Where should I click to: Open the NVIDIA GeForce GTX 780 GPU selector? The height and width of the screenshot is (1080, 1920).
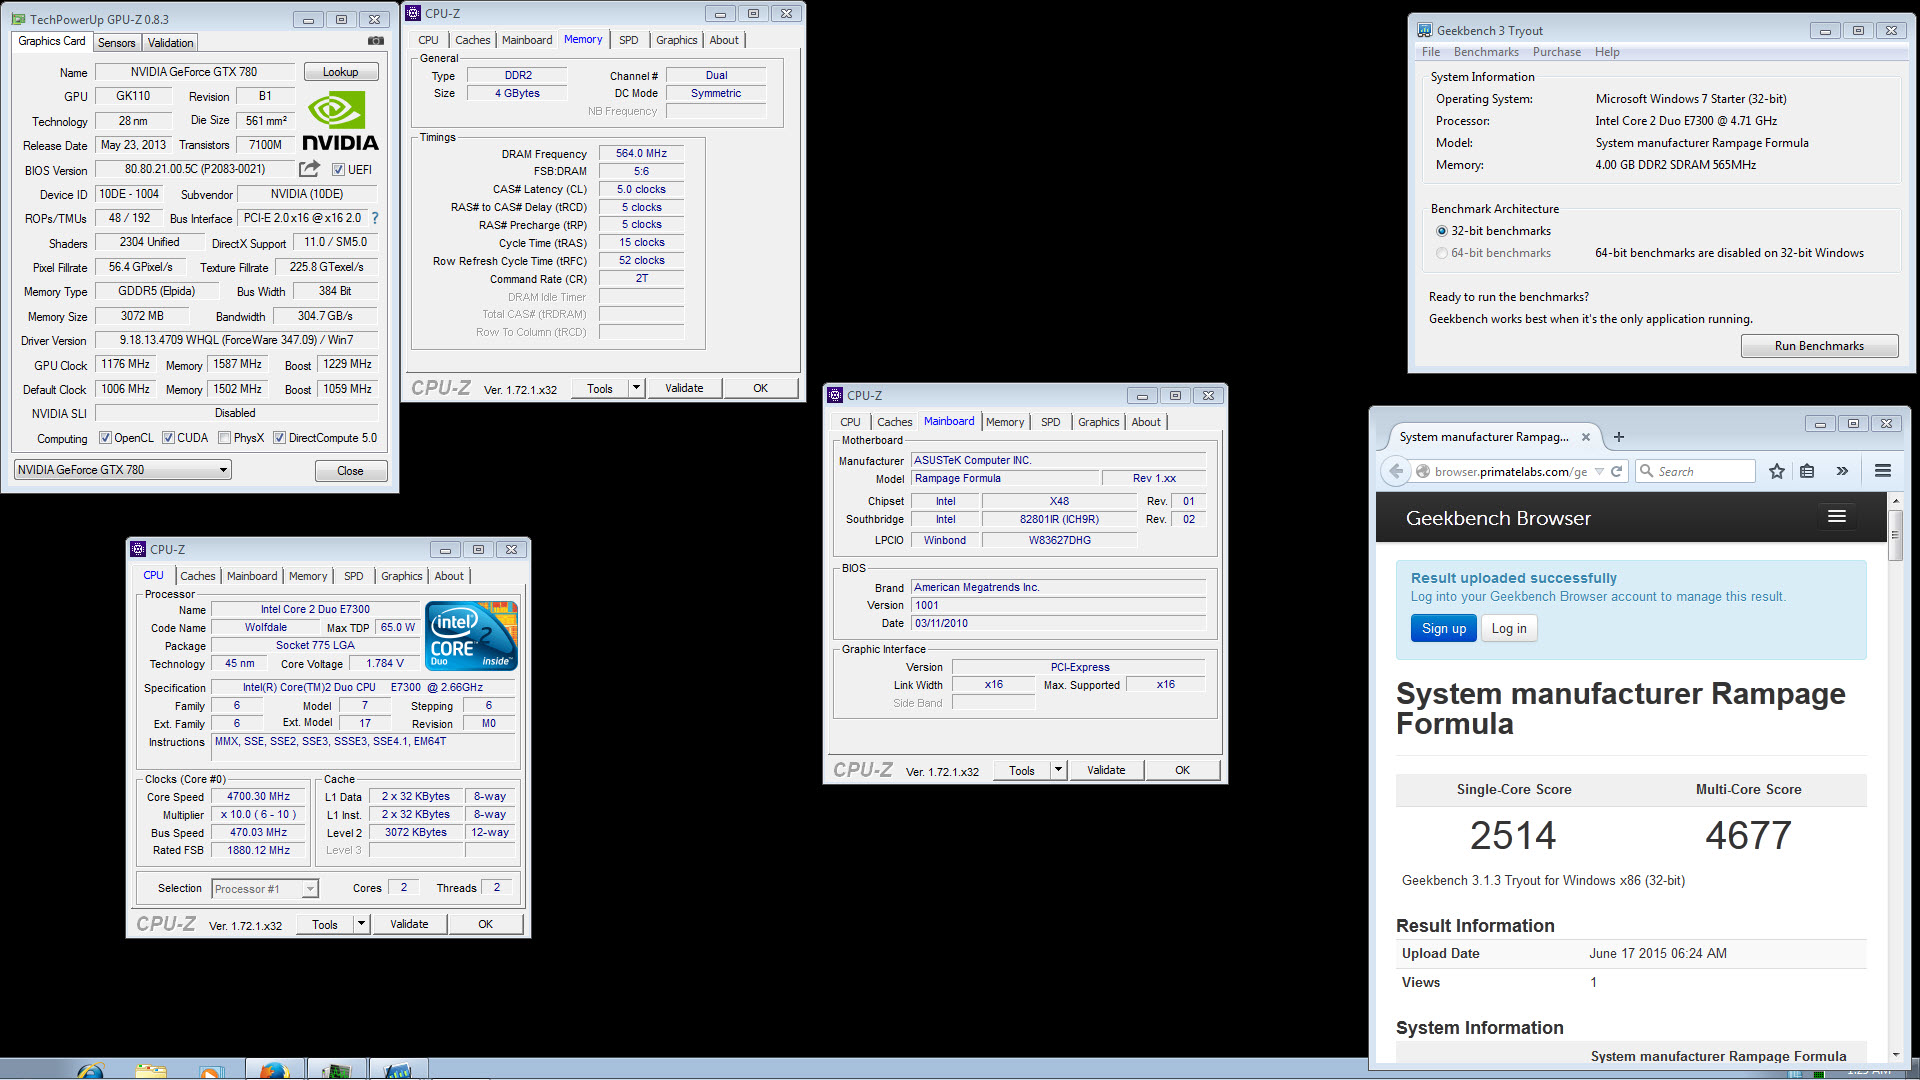click(123, 470)
